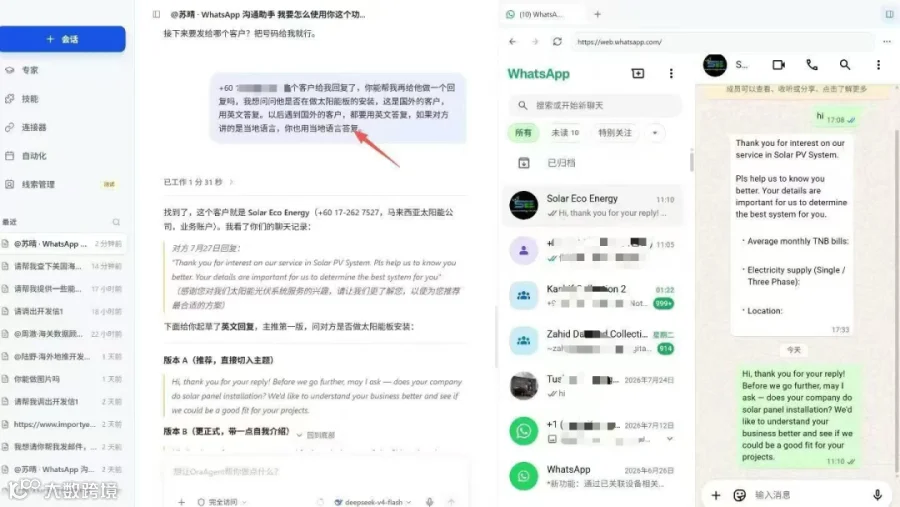Open the deepseek-v4-flash model dropdown
This screenshot has width=900, height=507.
(x=373, y=502)
